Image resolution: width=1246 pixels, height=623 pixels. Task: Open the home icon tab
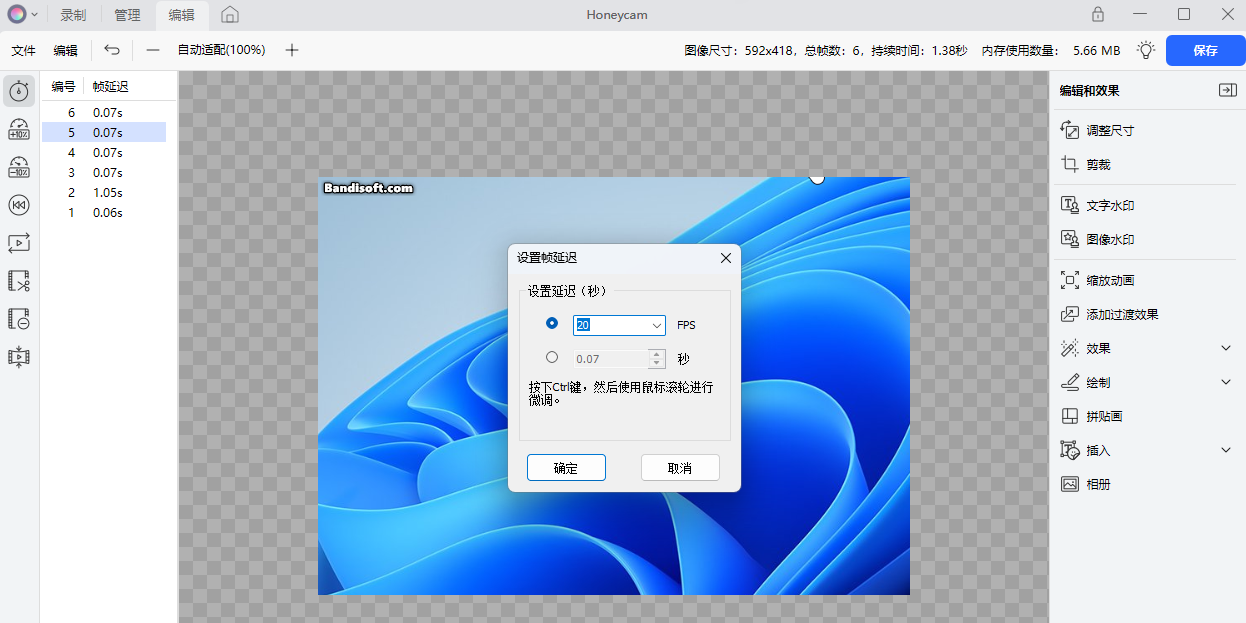230,15
